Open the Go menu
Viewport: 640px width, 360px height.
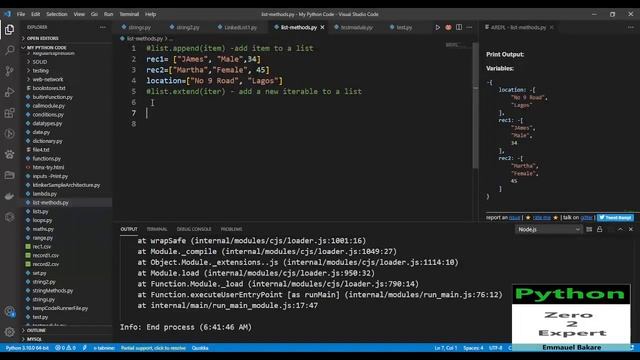coord(94,14)
